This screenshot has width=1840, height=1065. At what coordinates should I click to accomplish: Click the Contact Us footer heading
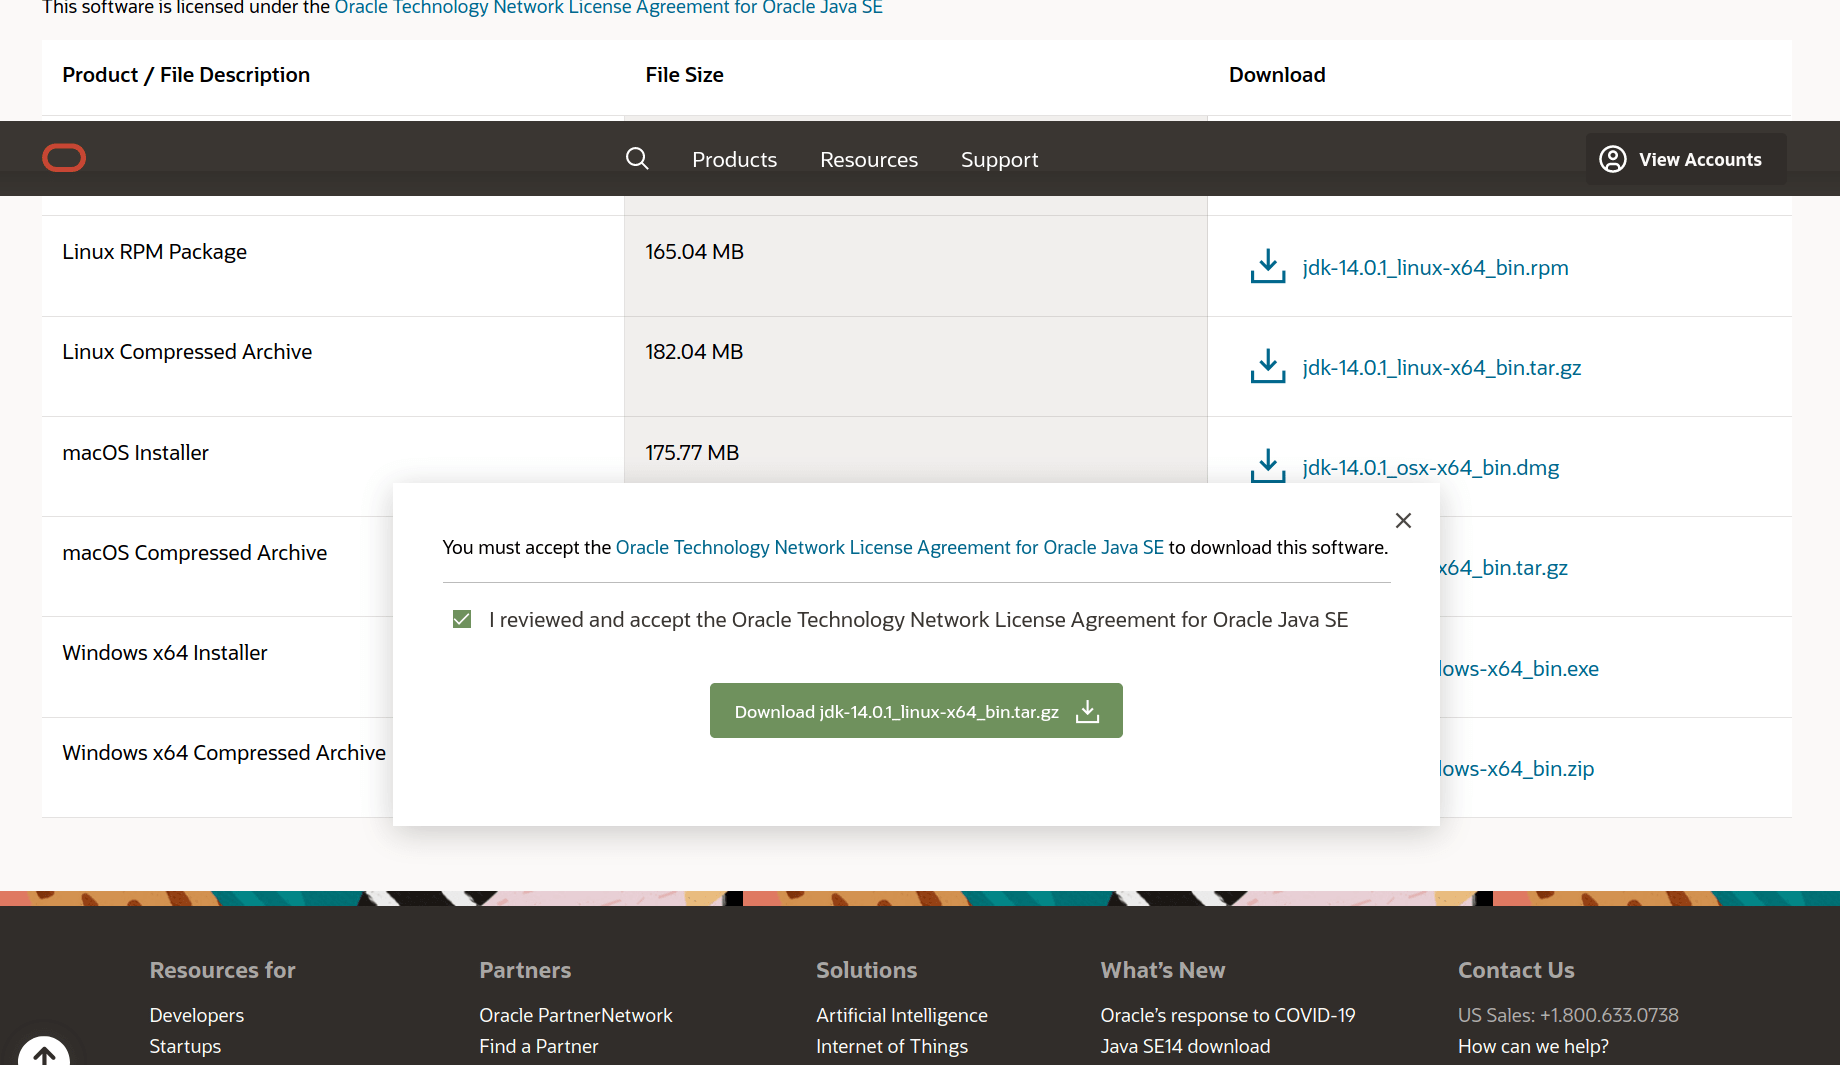pos(1516,970)
